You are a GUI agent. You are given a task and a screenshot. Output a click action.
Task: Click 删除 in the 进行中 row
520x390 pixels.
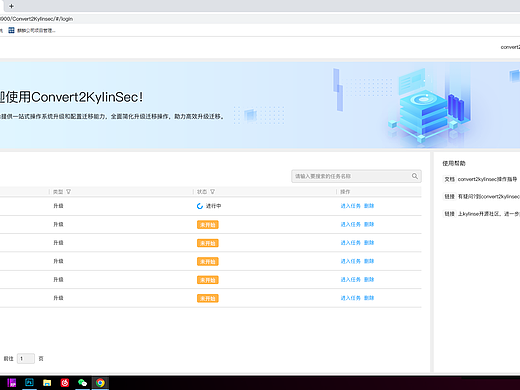click(x=369, y=206)
